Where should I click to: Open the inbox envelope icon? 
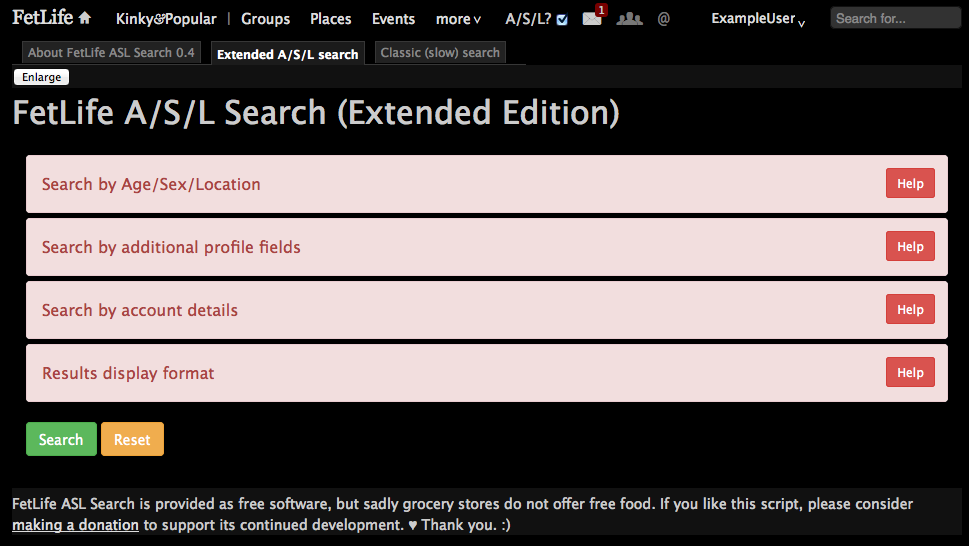pyautogui.click(x=591, y=19)
